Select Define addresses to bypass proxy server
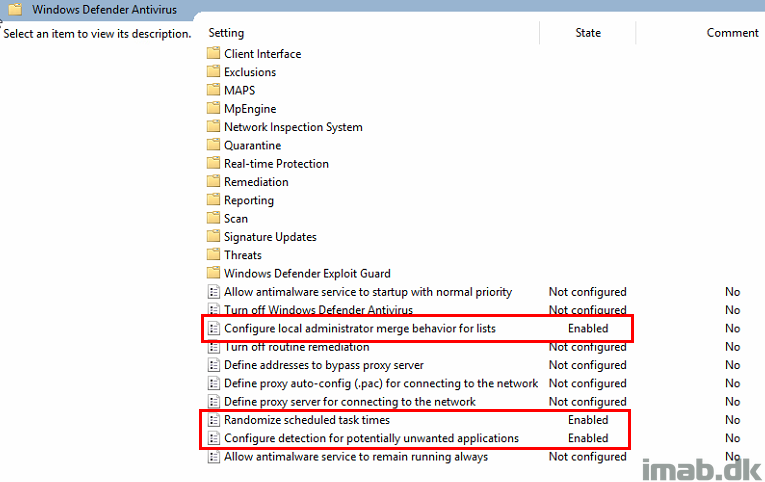The image size is (765, 482). pos(323,365)
